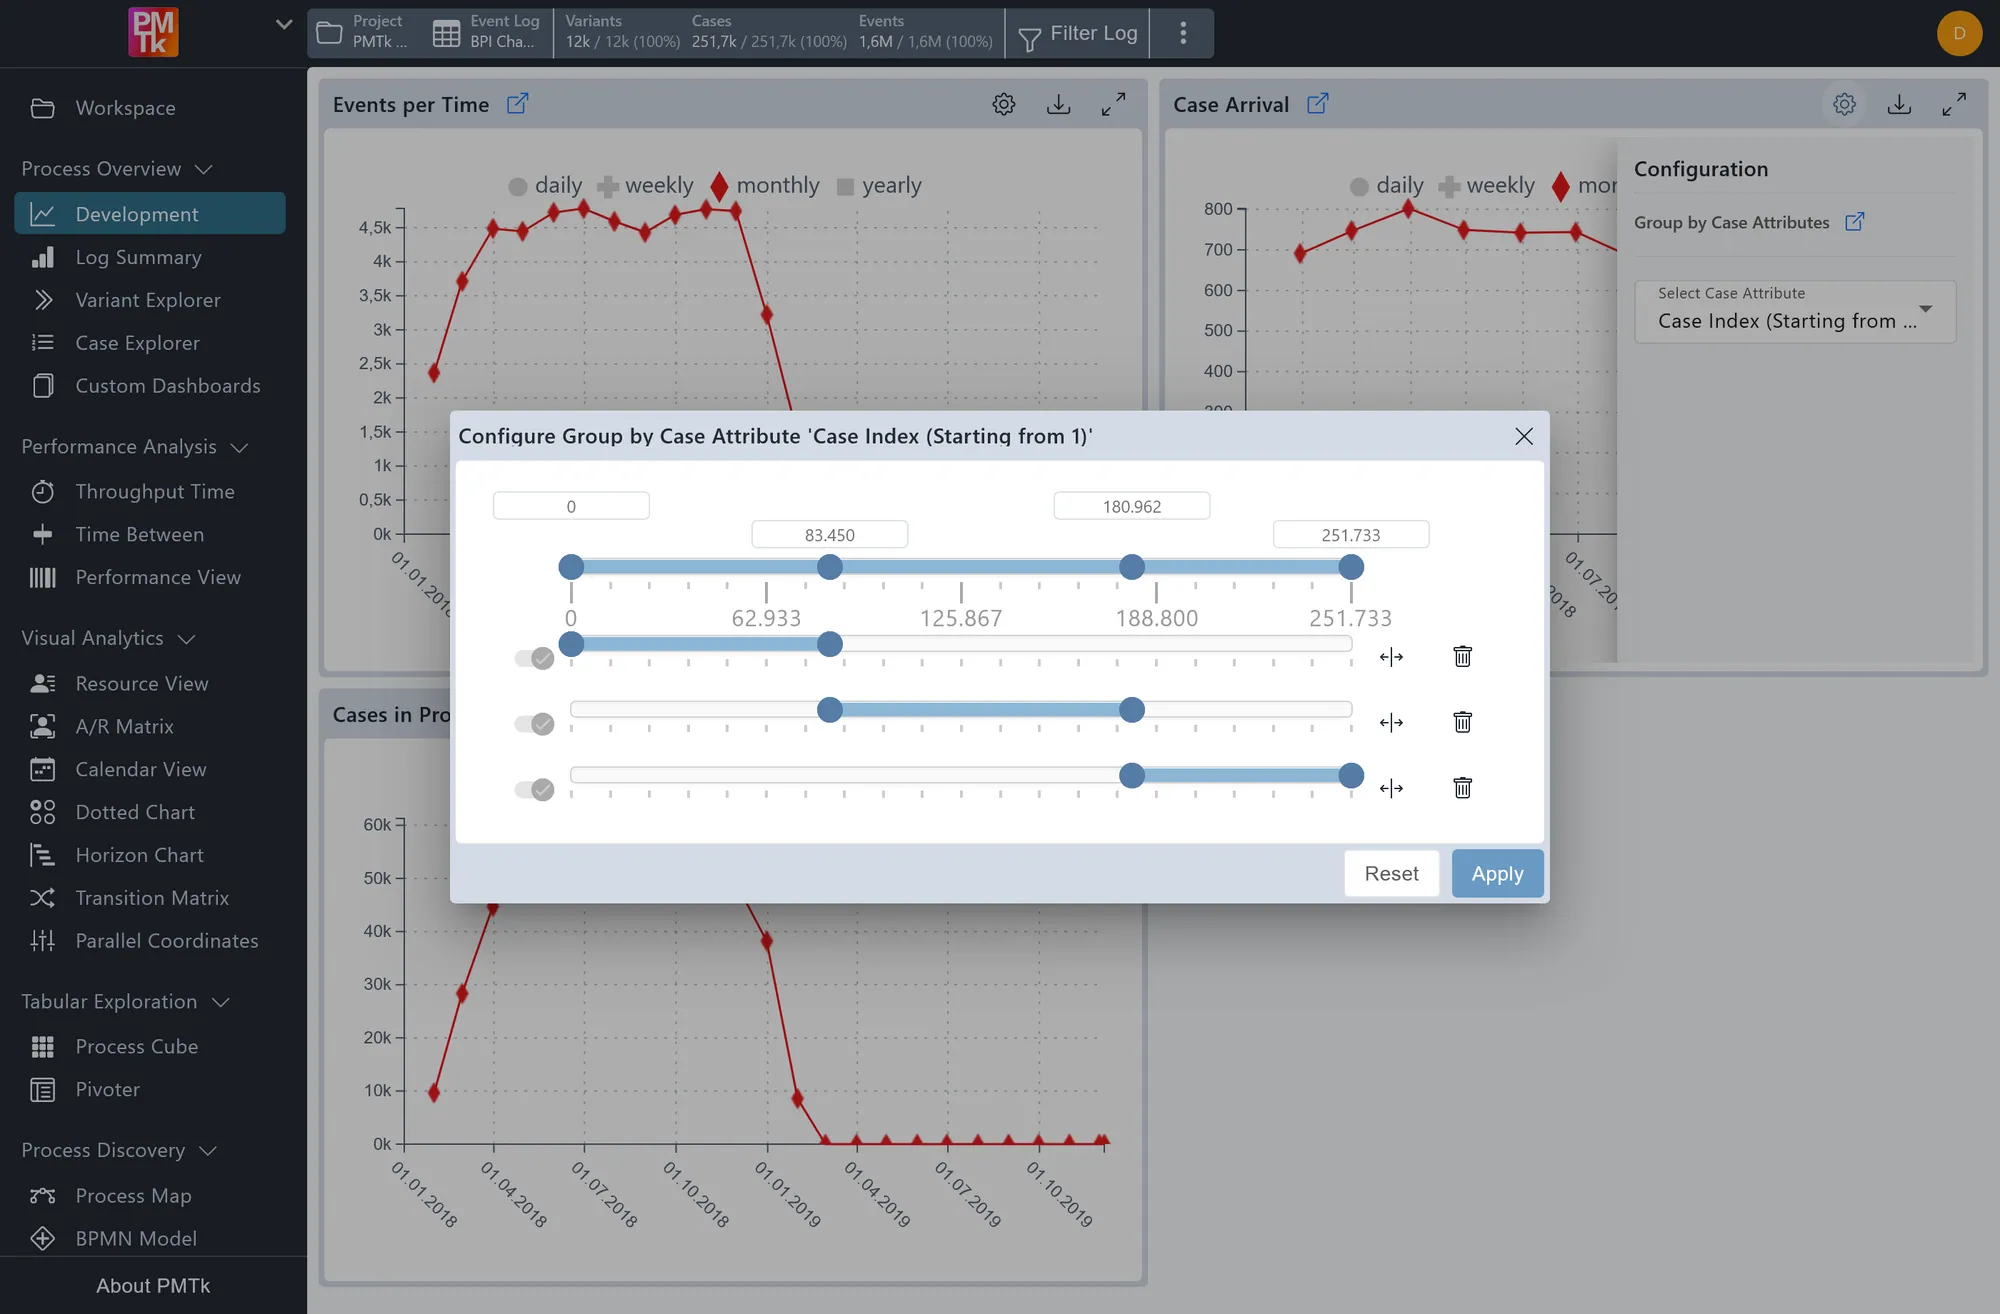Toggle the second range group switch
The height and width of the screenshot is (1314, 2000).
pyautogui.click(x=534, y=724)
